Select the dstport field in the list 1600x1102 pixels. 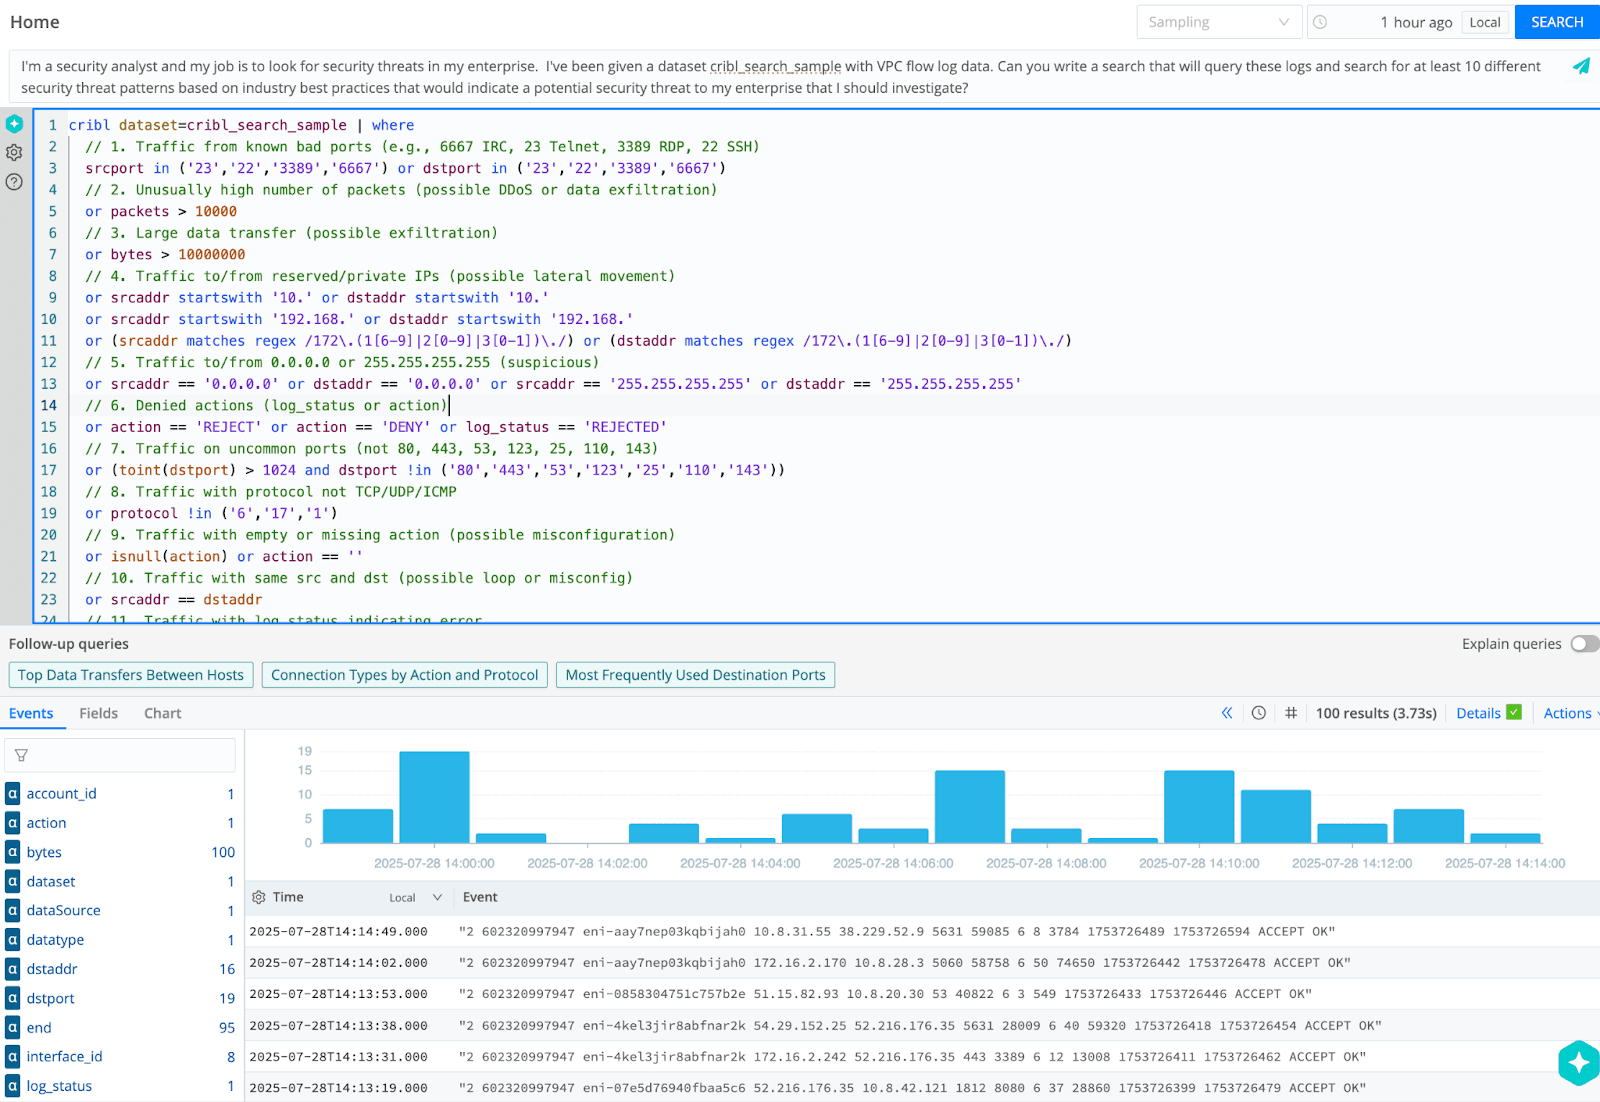pos(51,998)
